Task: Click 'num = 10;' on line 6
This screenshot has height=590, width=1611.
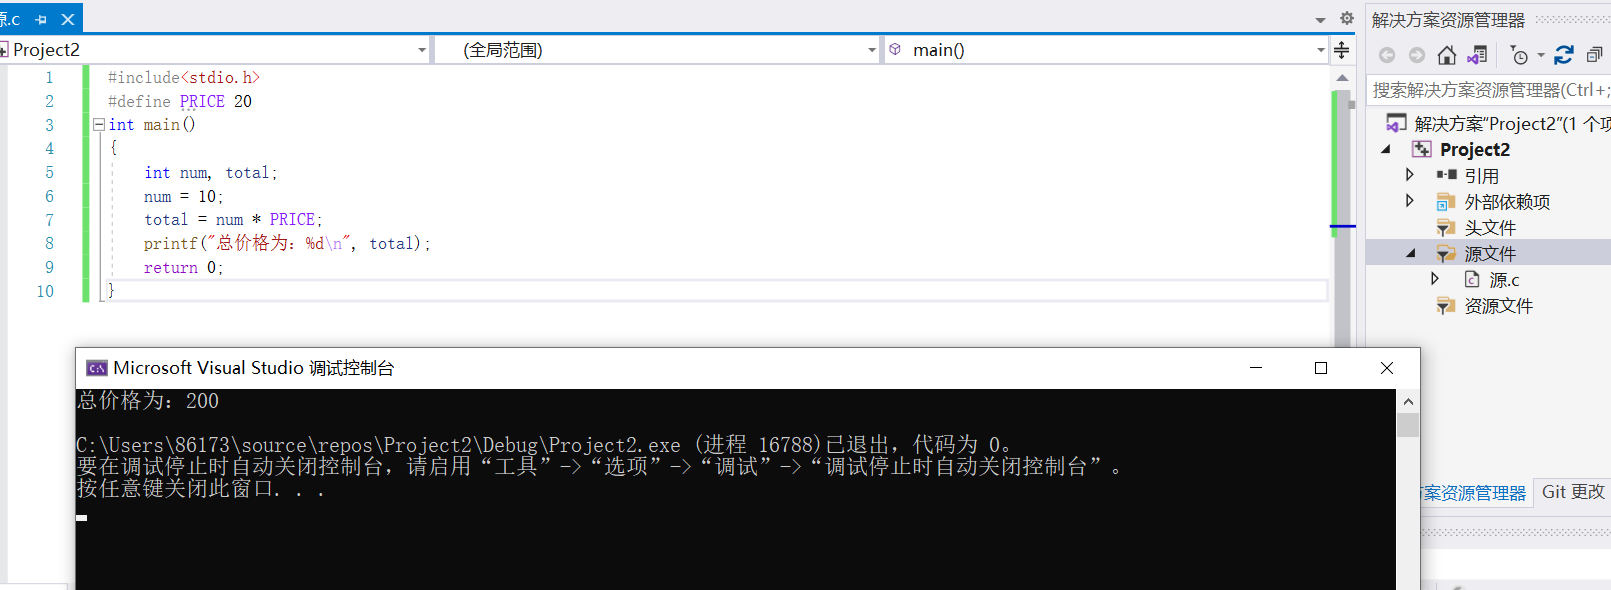Action: pyautogui.click(x=184, y=196)
